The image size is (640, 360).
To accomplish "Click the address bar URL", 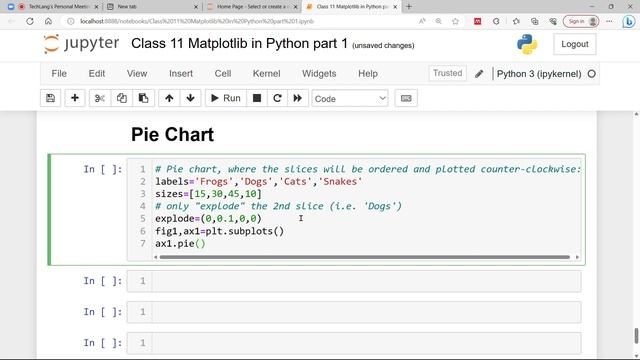I will coord(197,21).
